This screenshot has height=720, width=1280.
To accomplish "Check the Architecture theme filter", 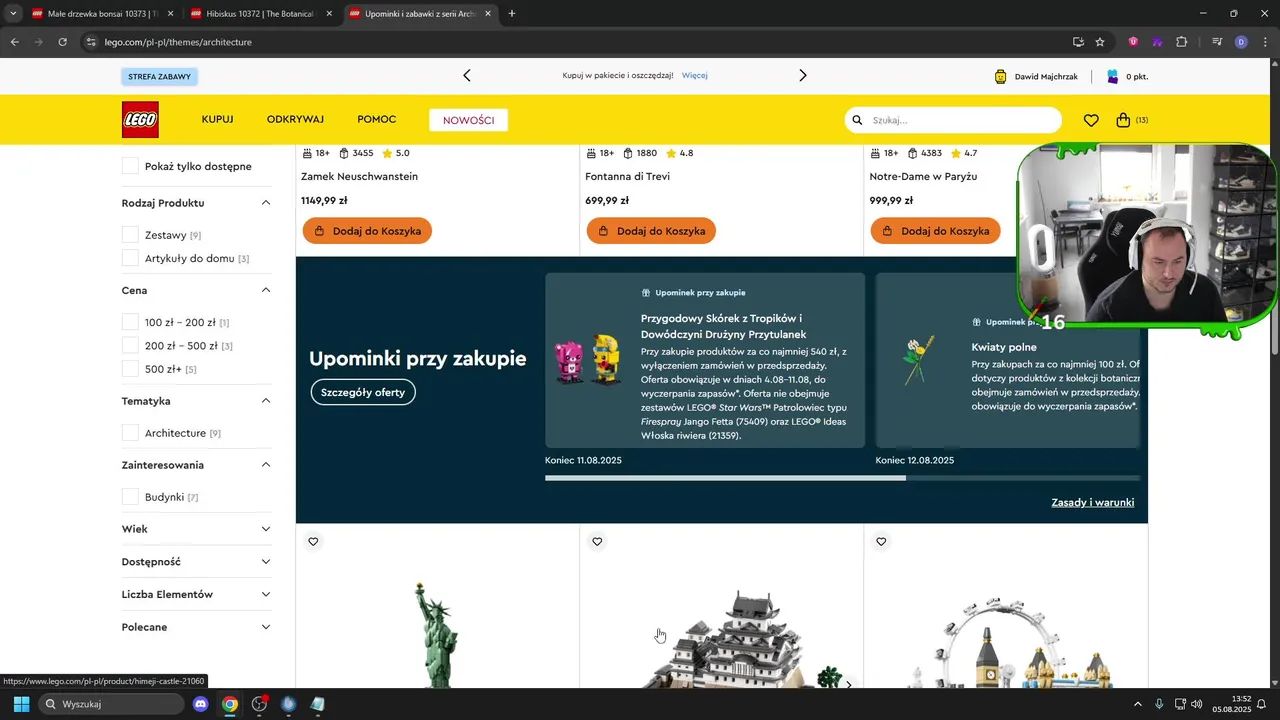I will click(x=130, y=433).
